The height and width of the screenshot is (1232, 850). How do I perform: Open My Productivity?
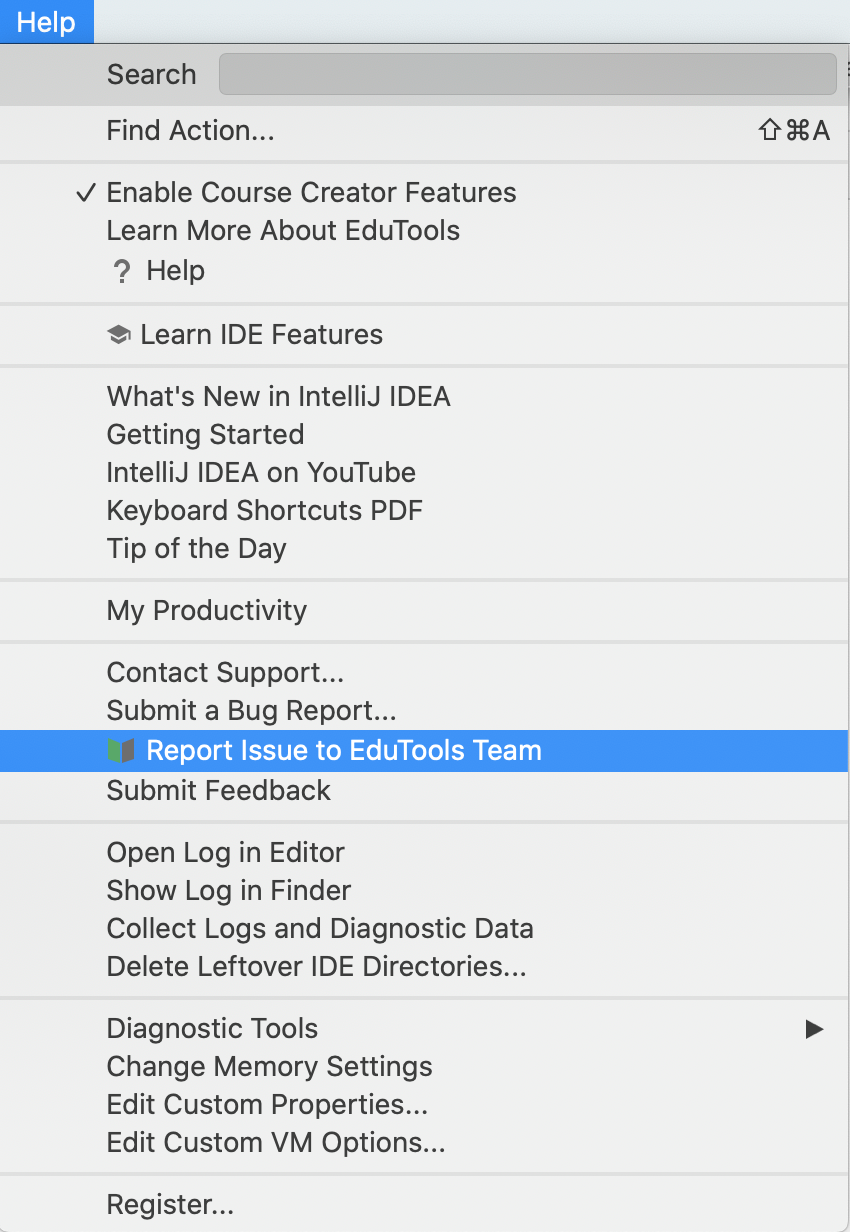(424, 610)
